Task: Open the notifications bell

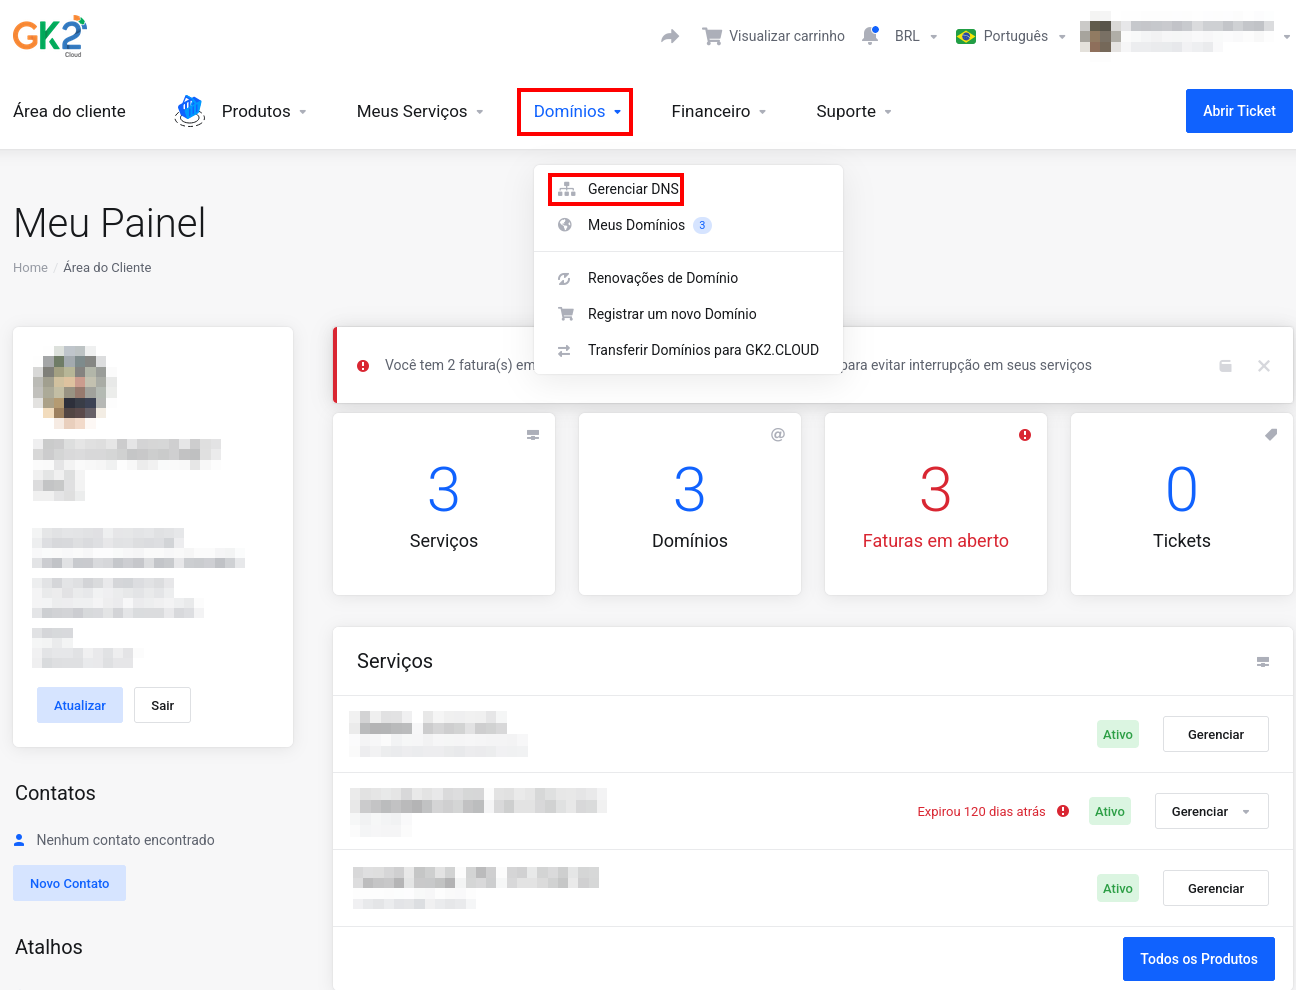Action: (870, 36)
